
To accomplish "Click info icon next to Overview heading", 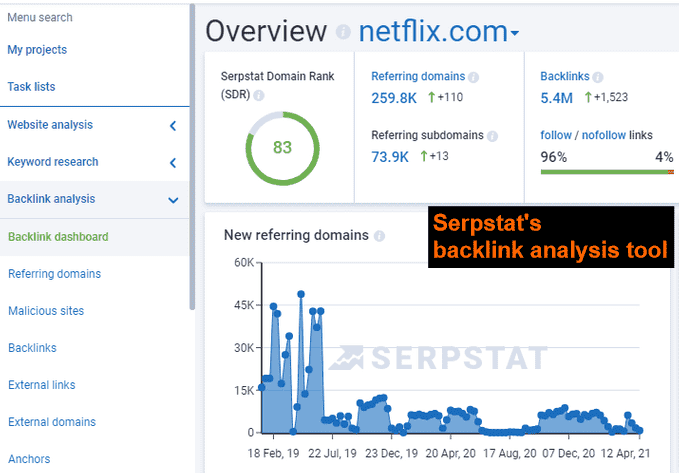I will (x=343, y=33).
